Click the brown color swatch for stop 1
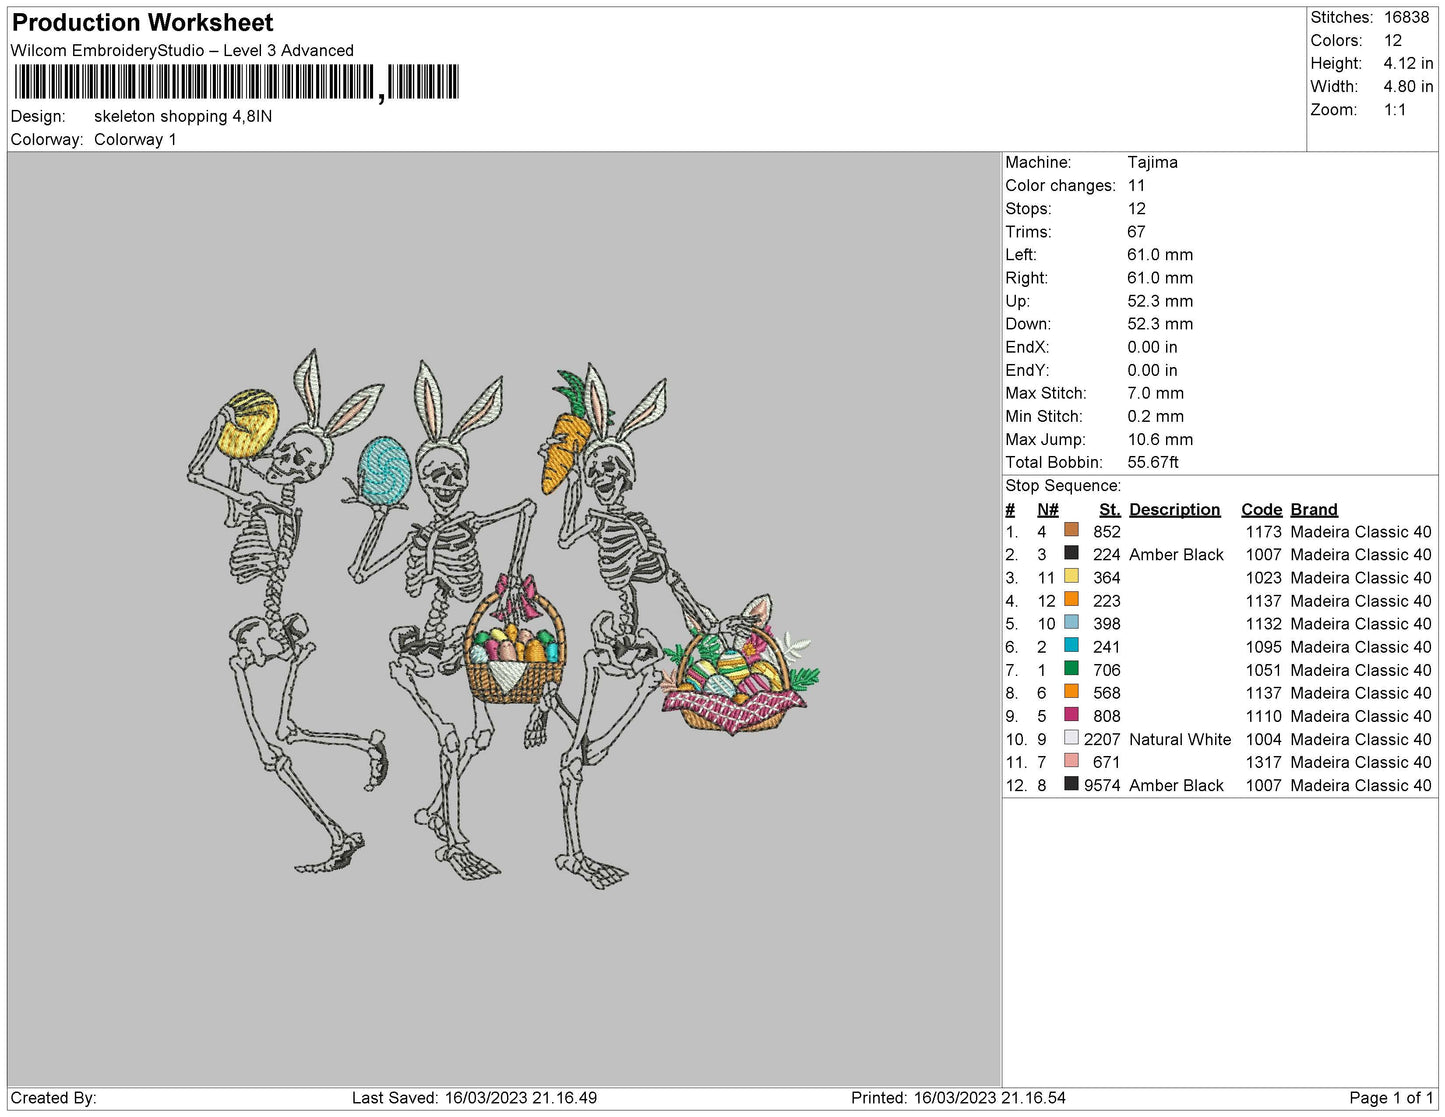 [x=1072, y=530]
